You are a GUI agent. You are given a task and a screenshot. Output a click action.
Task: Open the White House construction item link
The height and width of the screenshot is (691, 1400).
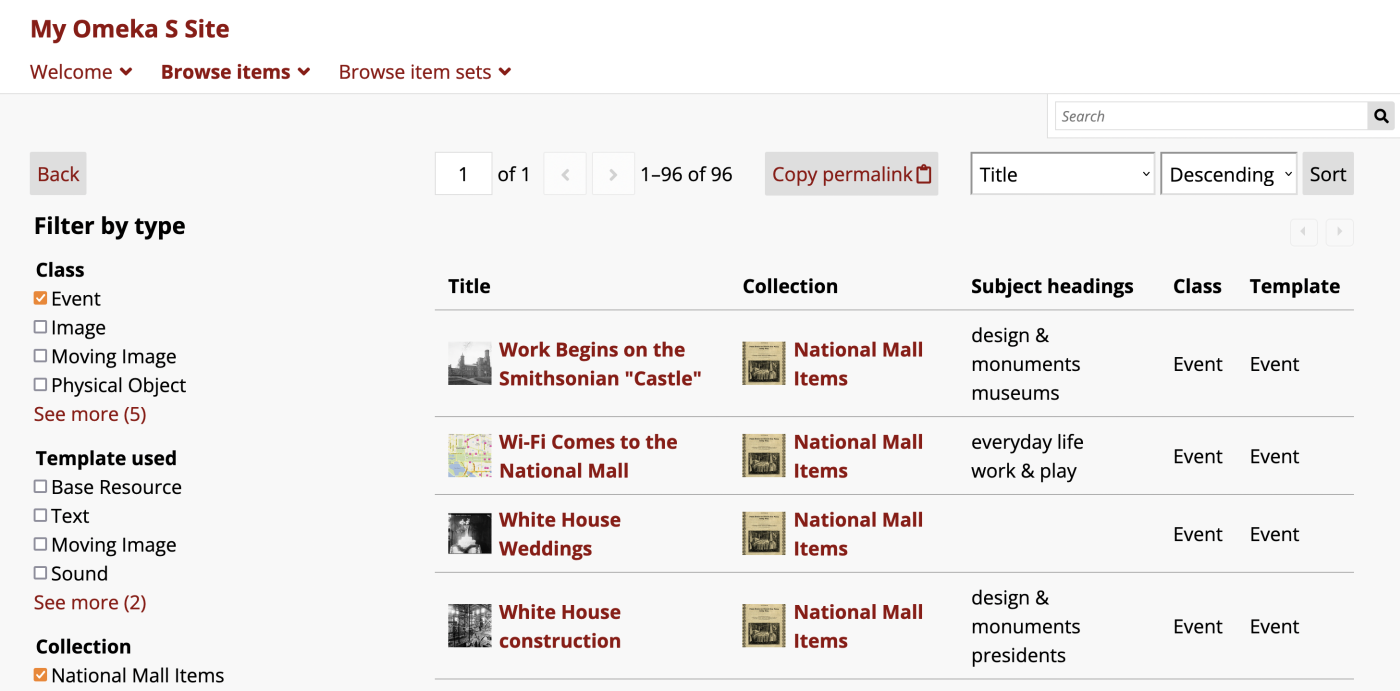(x=560, y=626)
